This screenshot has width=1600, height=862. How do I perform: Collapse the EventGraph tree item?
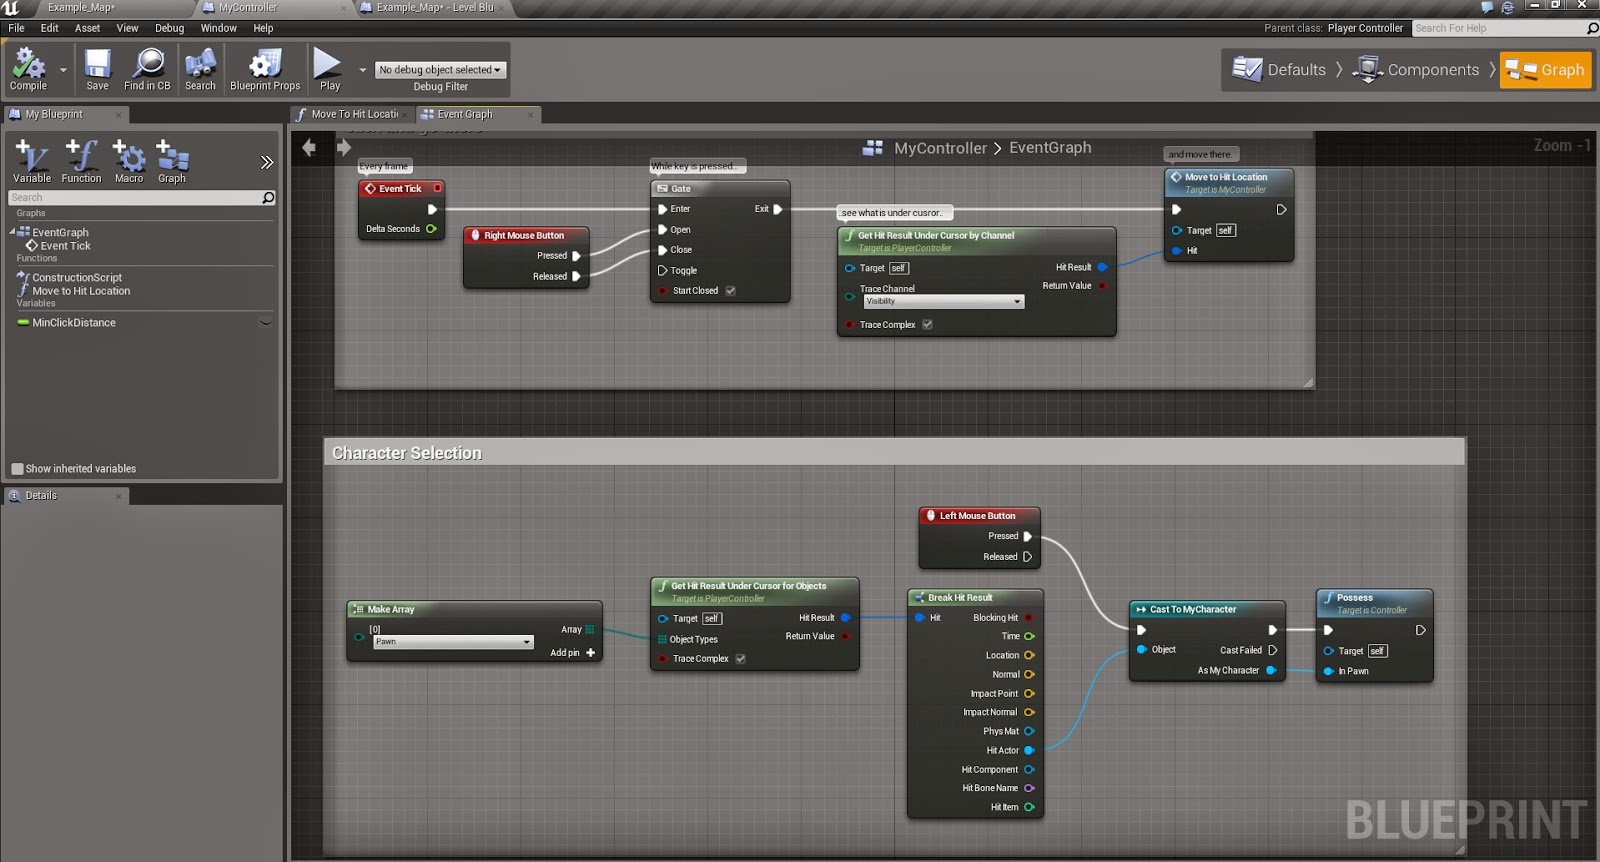(x=13, y=232)
